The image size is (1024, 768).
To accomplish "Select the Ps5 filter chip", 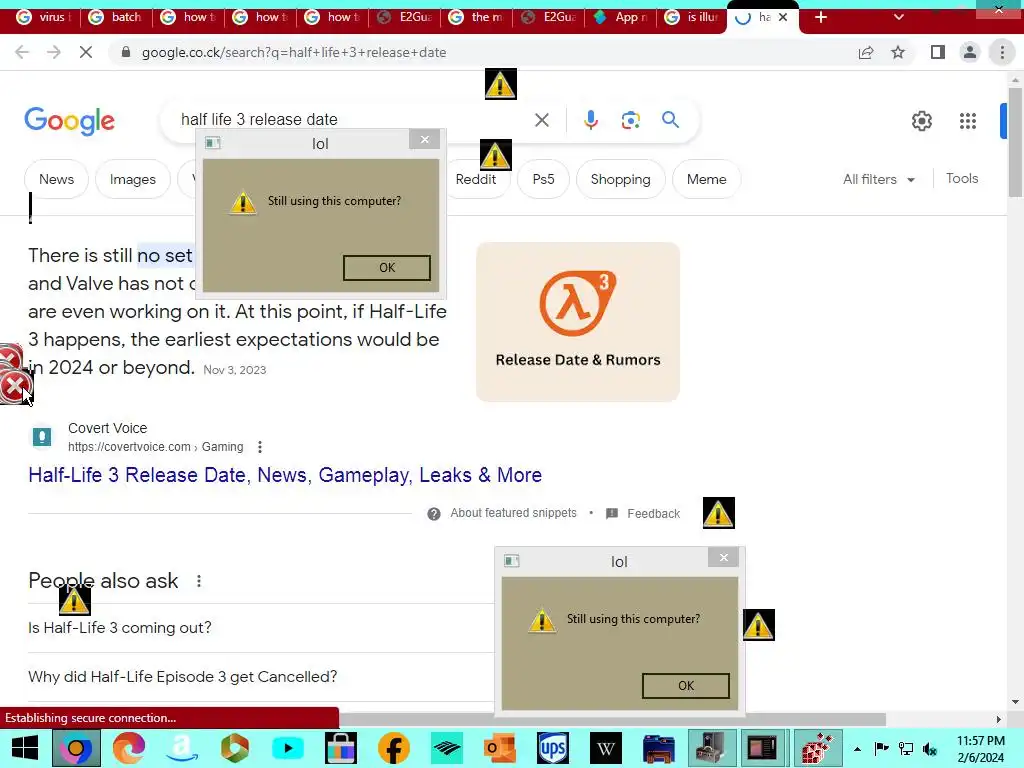I will 543,179.
